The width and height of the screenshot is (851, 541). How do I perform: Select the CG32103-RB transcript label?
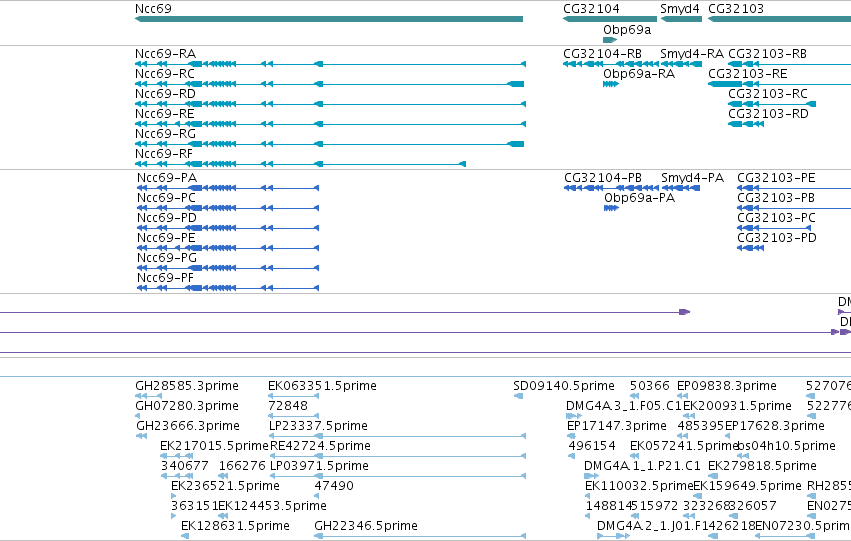[767, 54]
